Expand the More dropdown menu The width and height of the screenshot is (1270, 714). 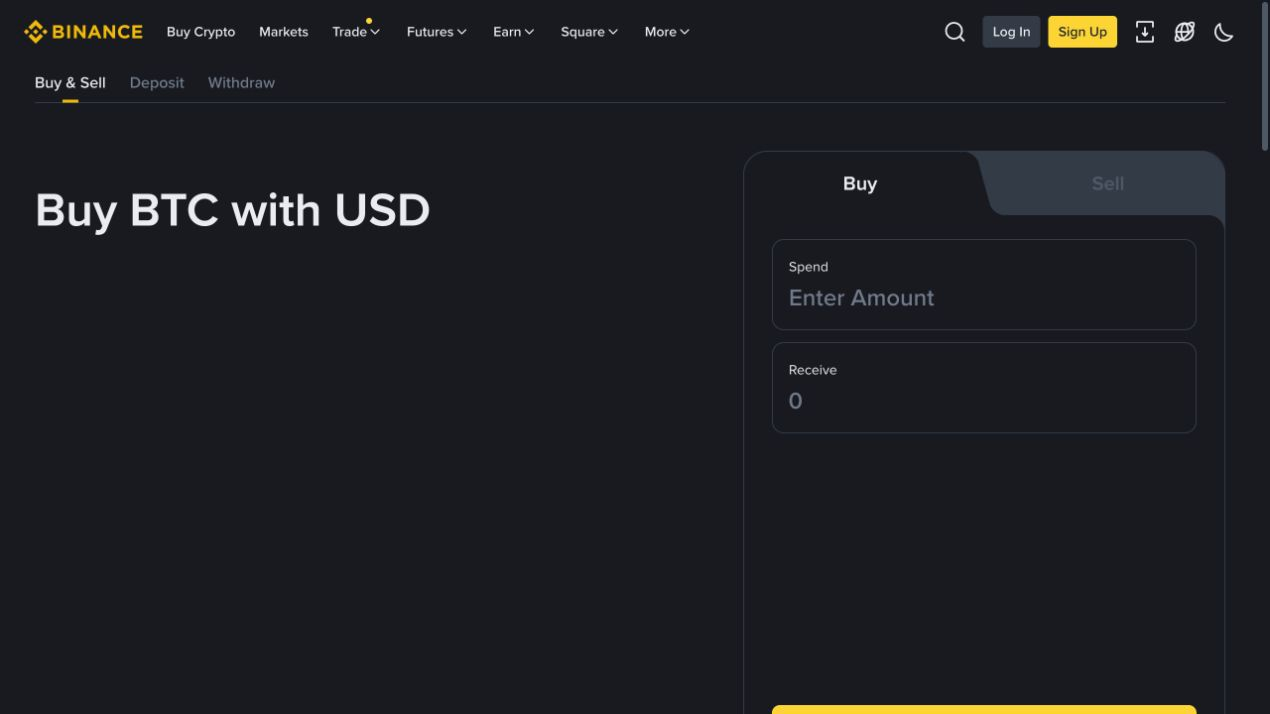point(666,32)
